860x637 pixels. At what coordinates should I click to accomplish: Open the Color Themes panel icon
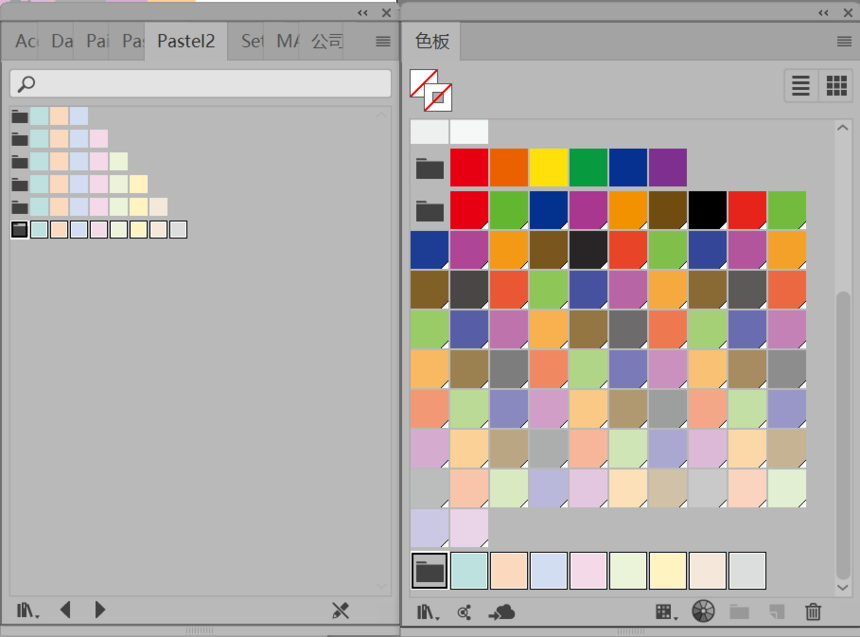464,612
